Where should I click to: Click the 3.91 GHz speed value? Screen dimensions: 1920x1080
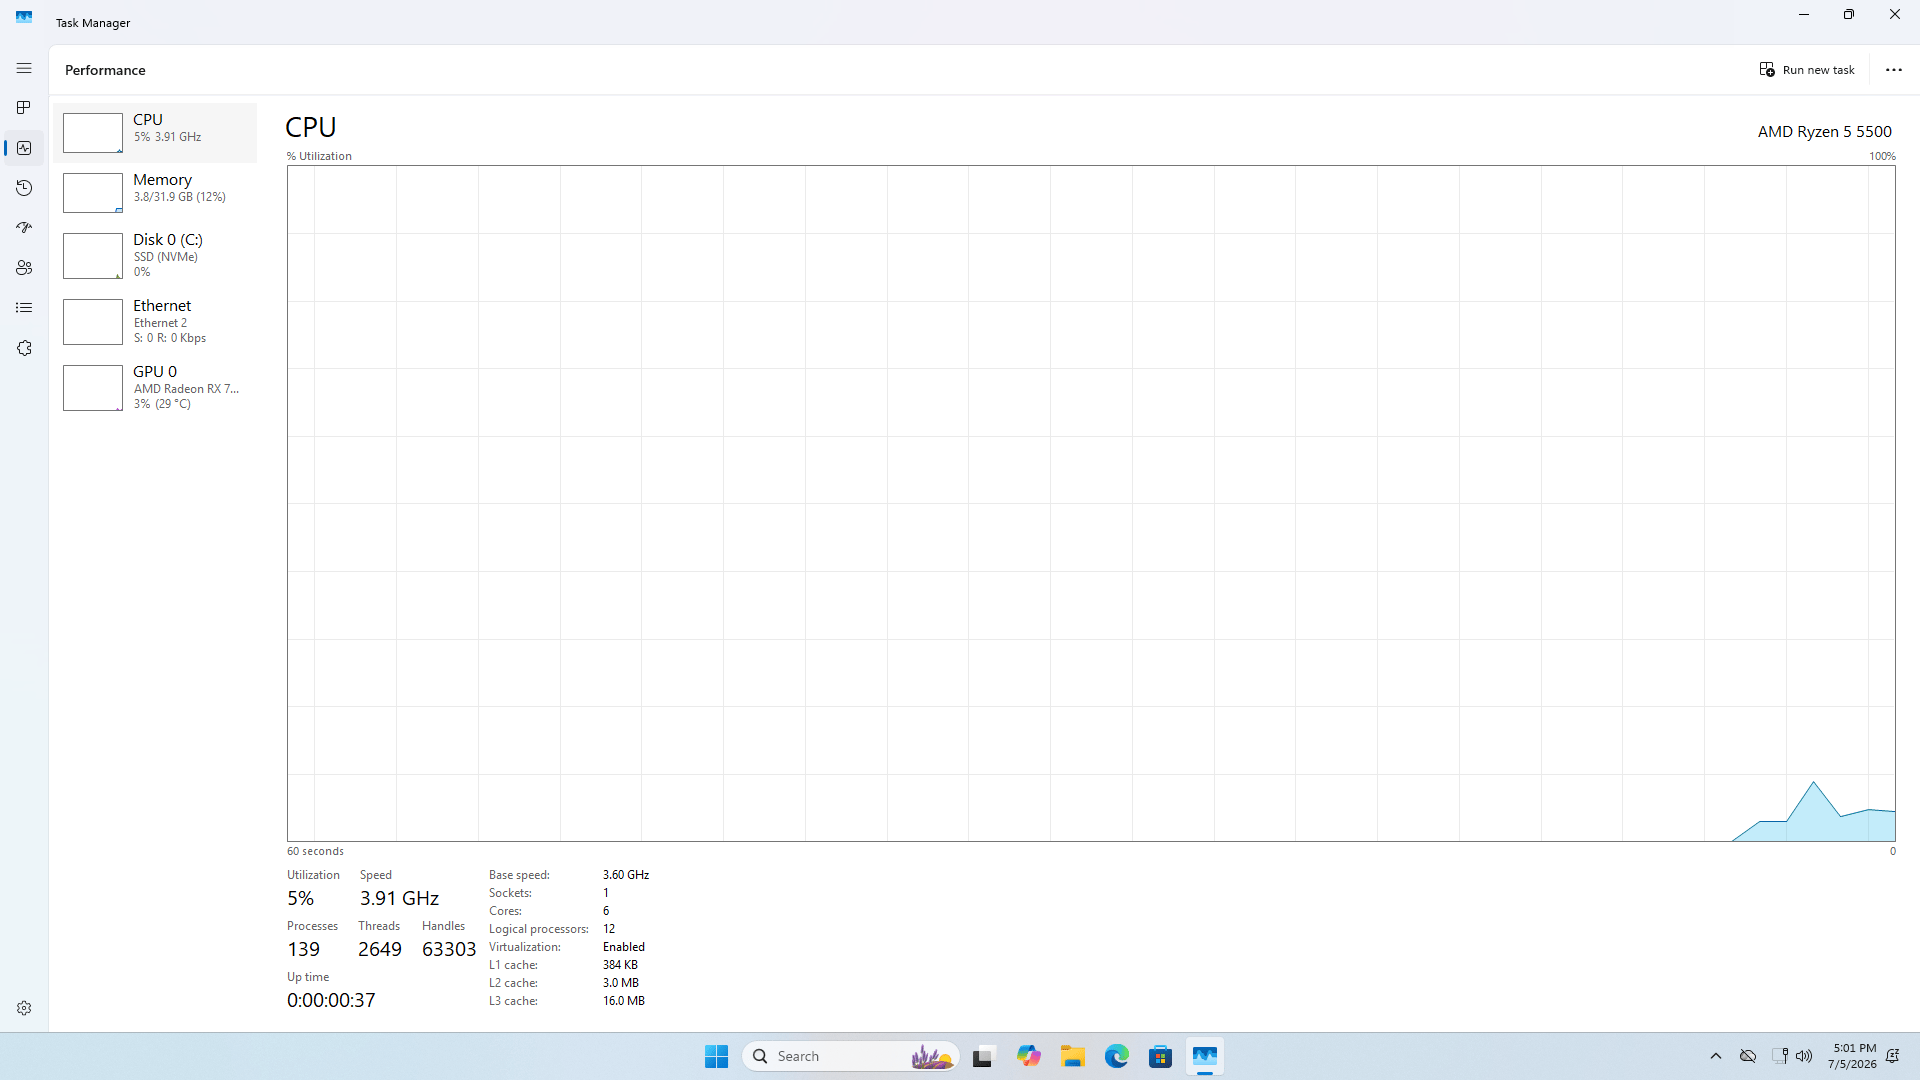tap(399, 898)
